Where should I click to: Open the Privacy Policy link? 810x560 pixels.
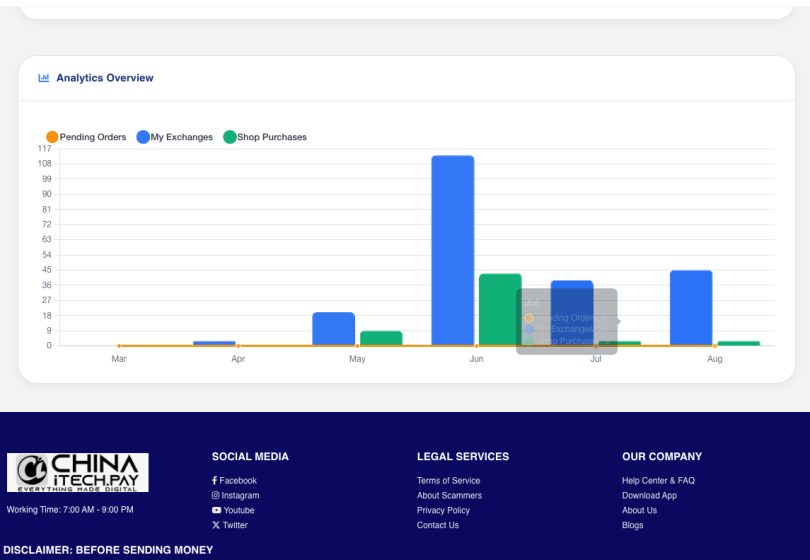[x=443, y=511]
